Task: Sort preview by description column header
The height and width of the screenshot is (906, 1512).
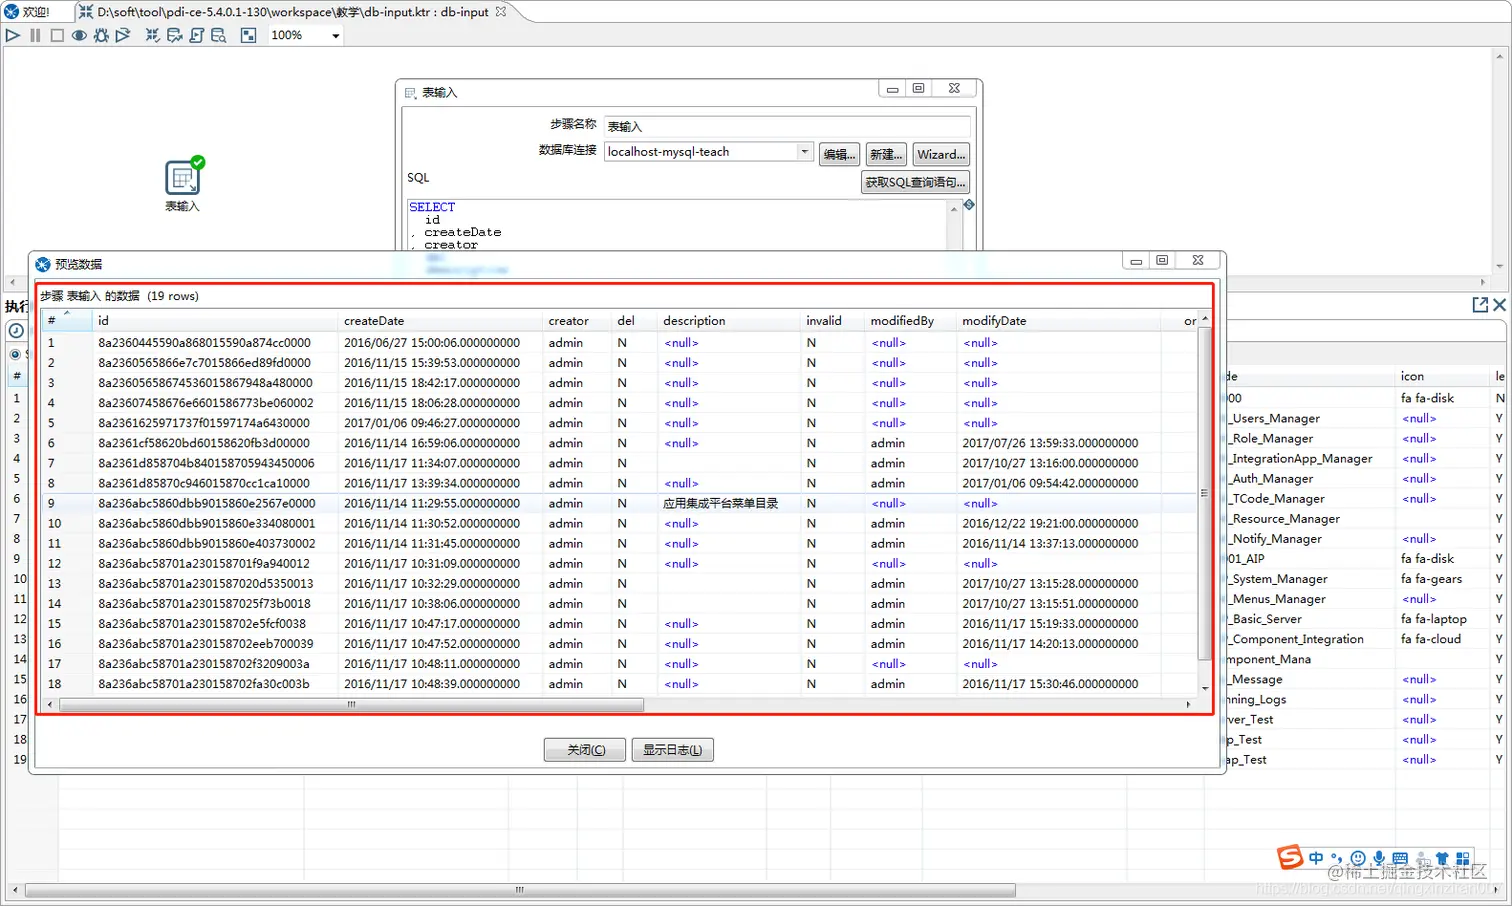Action: click(x=730, y=321)
